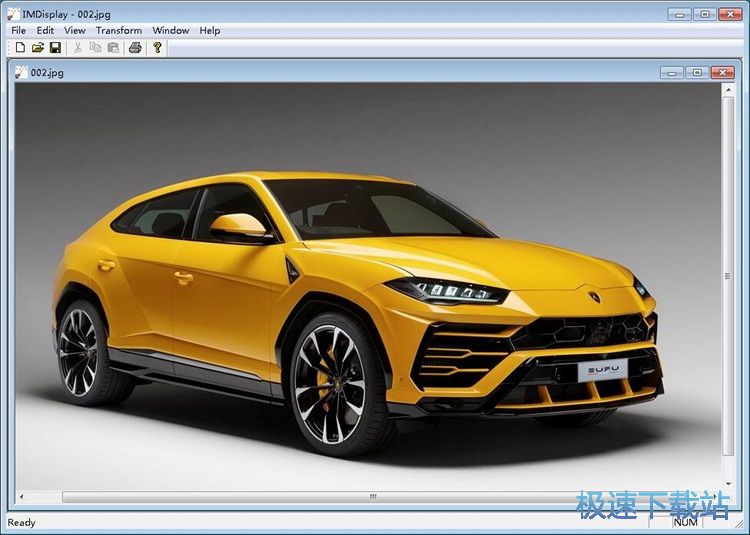The height and width of the screenshot is (535, 750).
Task: Click the Save floppy disk icon
Action: click(55, 47)
